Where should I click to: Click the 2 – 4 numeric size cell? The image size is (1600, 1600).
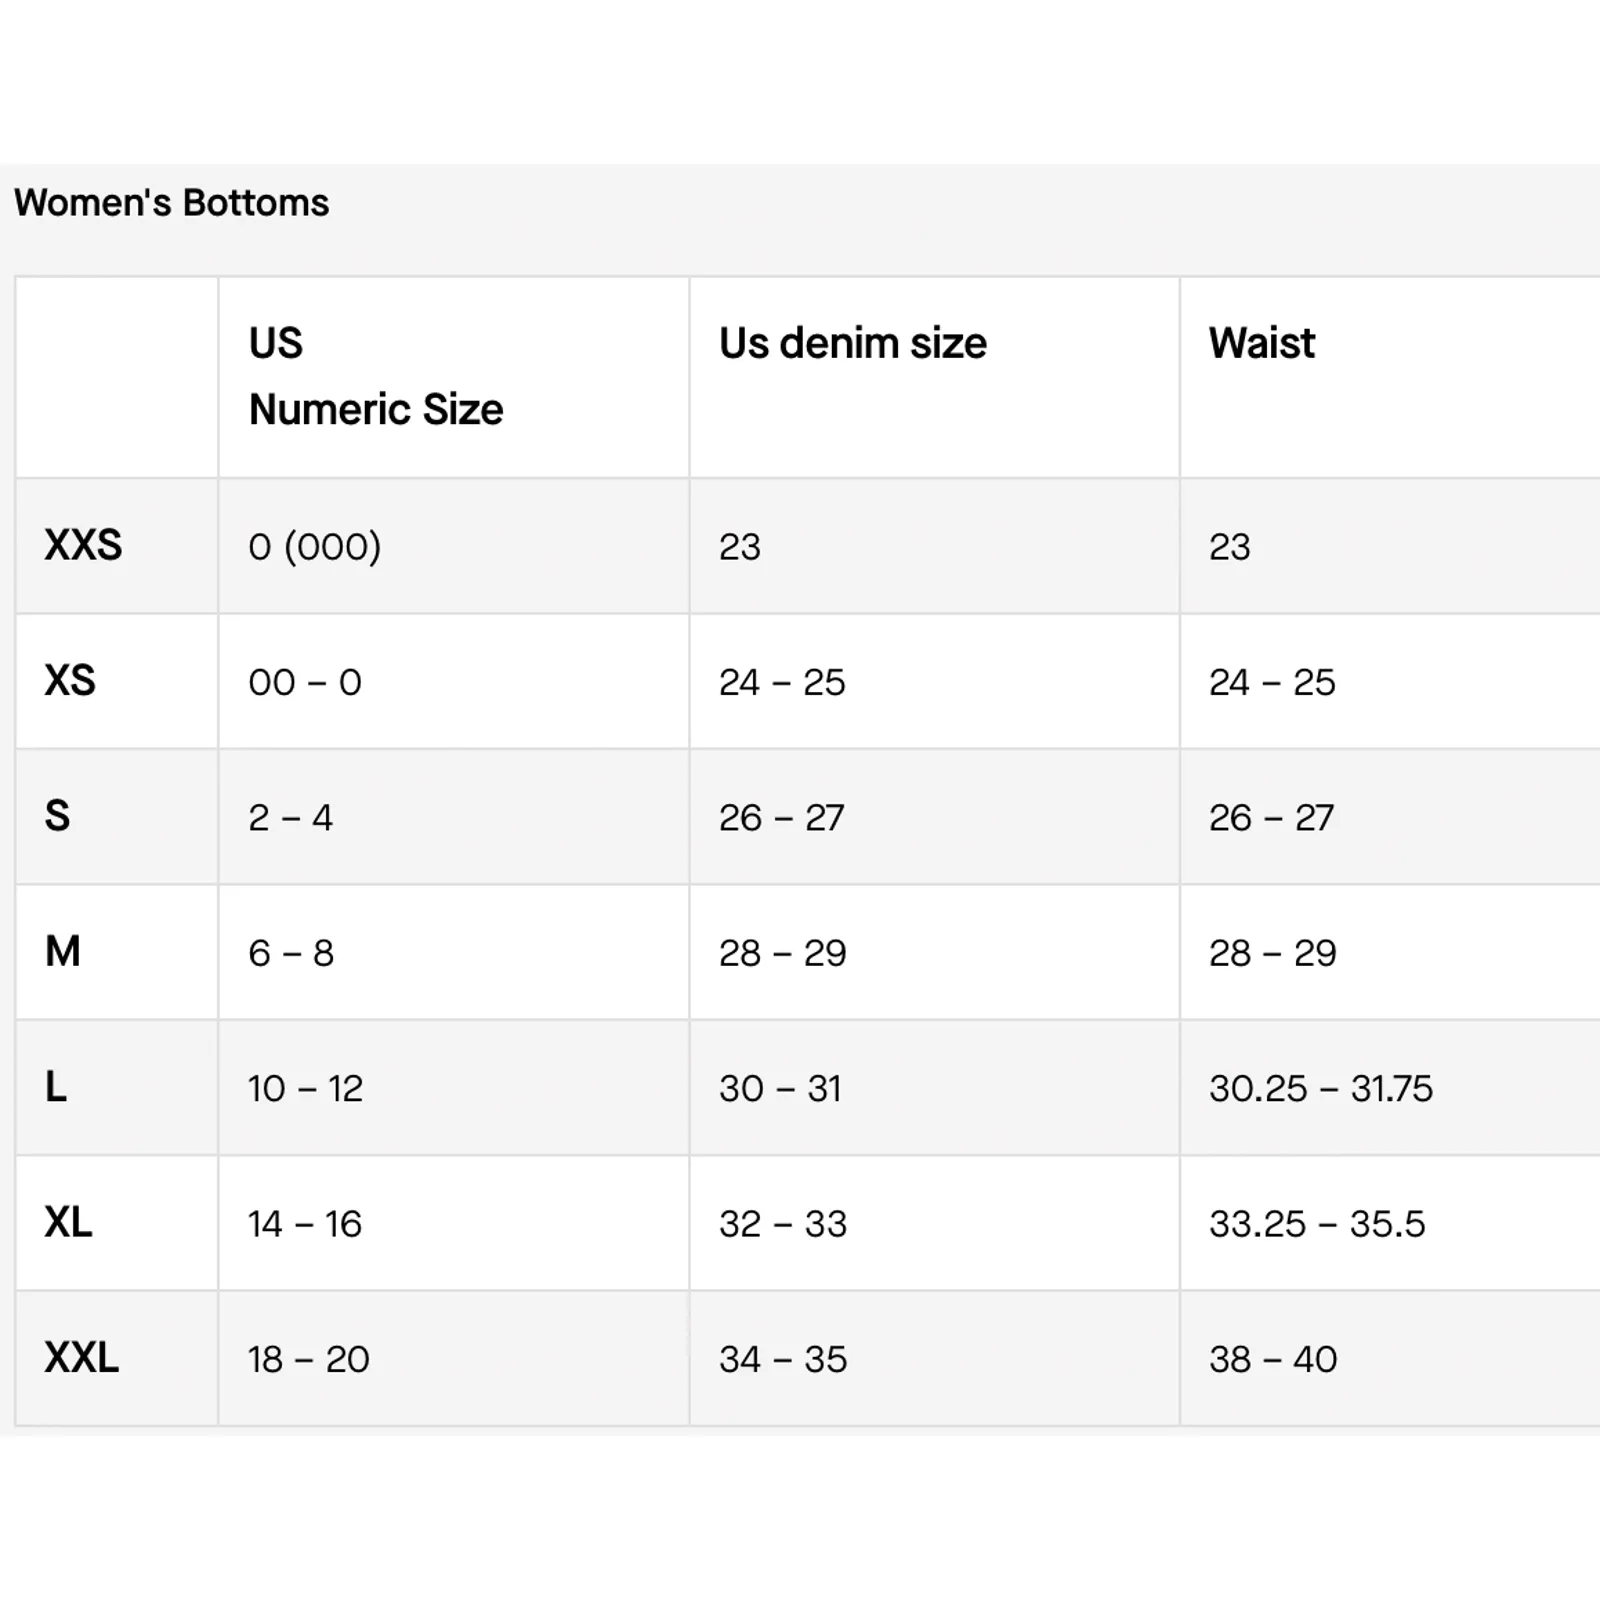(x=290, y=818)
